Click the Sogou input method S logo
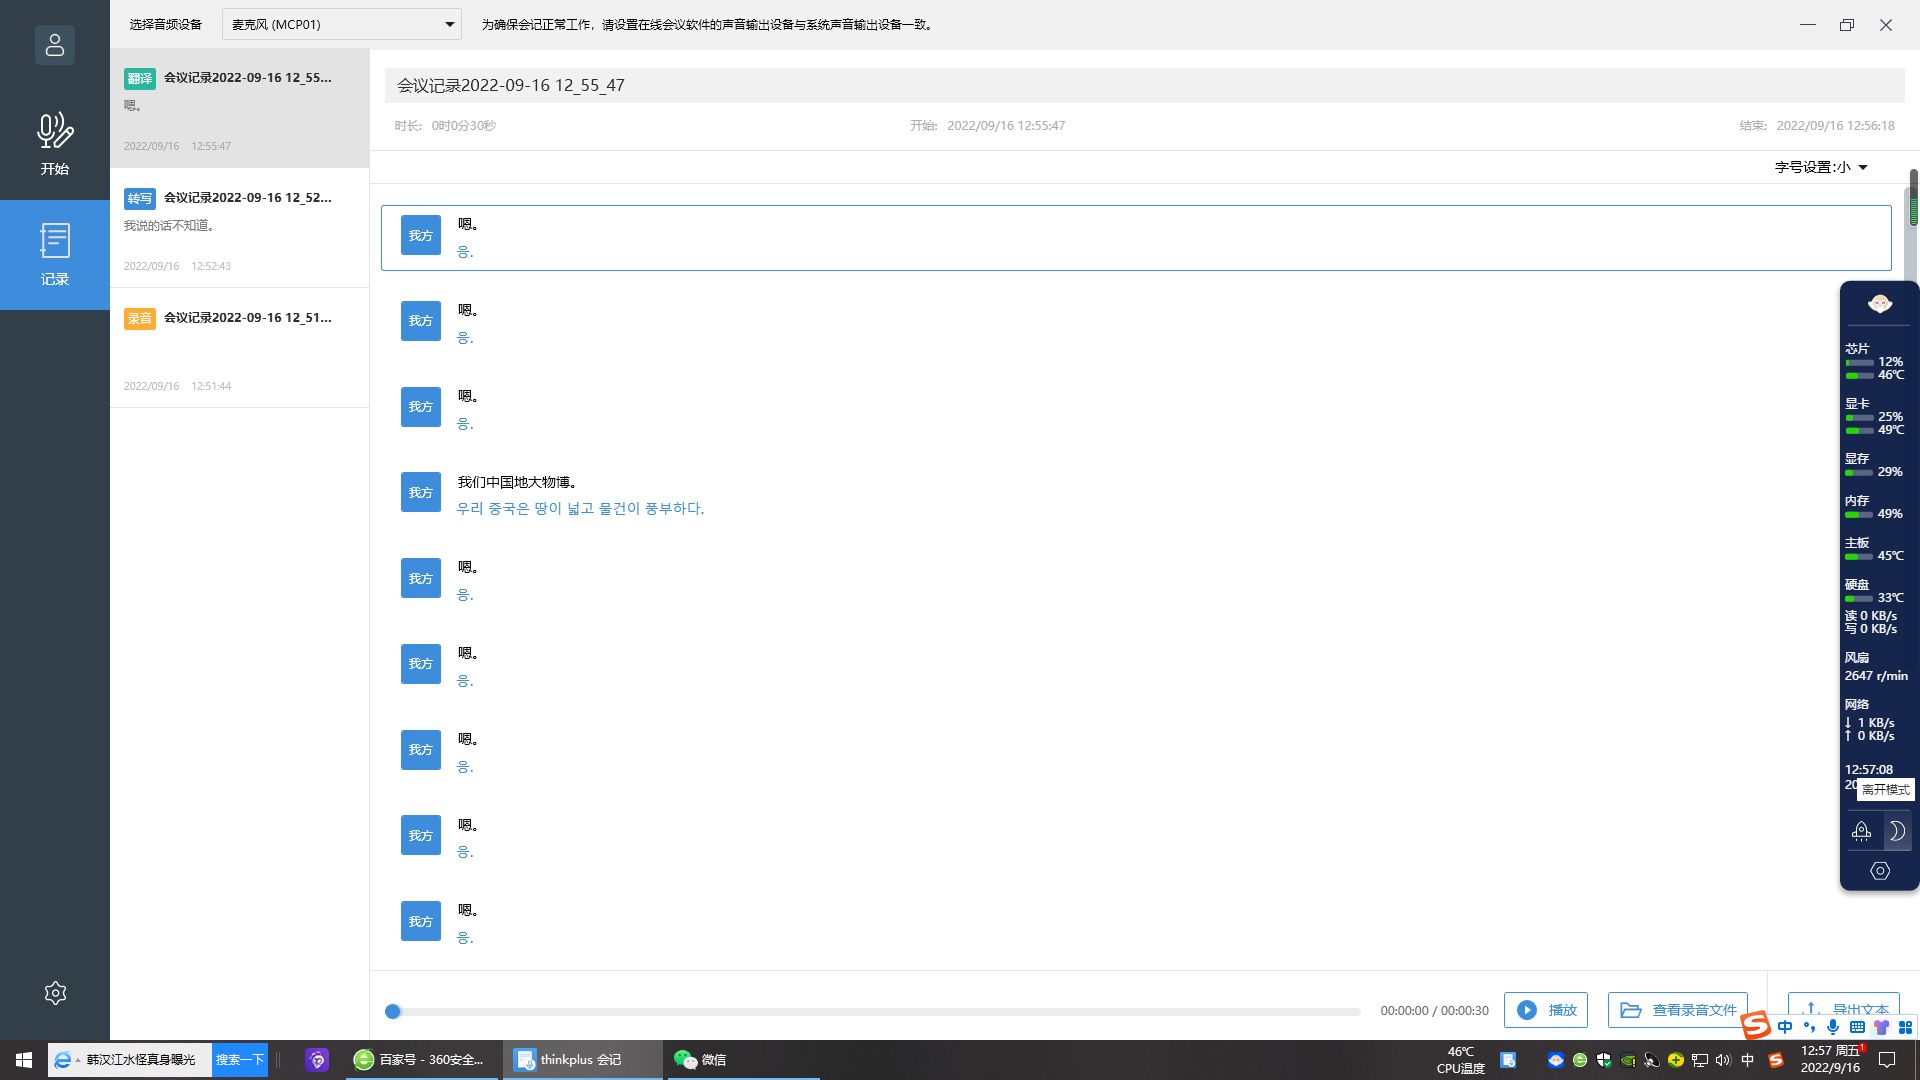Viewport: 1920px width, 1080px height. tap(1756, 1026)
